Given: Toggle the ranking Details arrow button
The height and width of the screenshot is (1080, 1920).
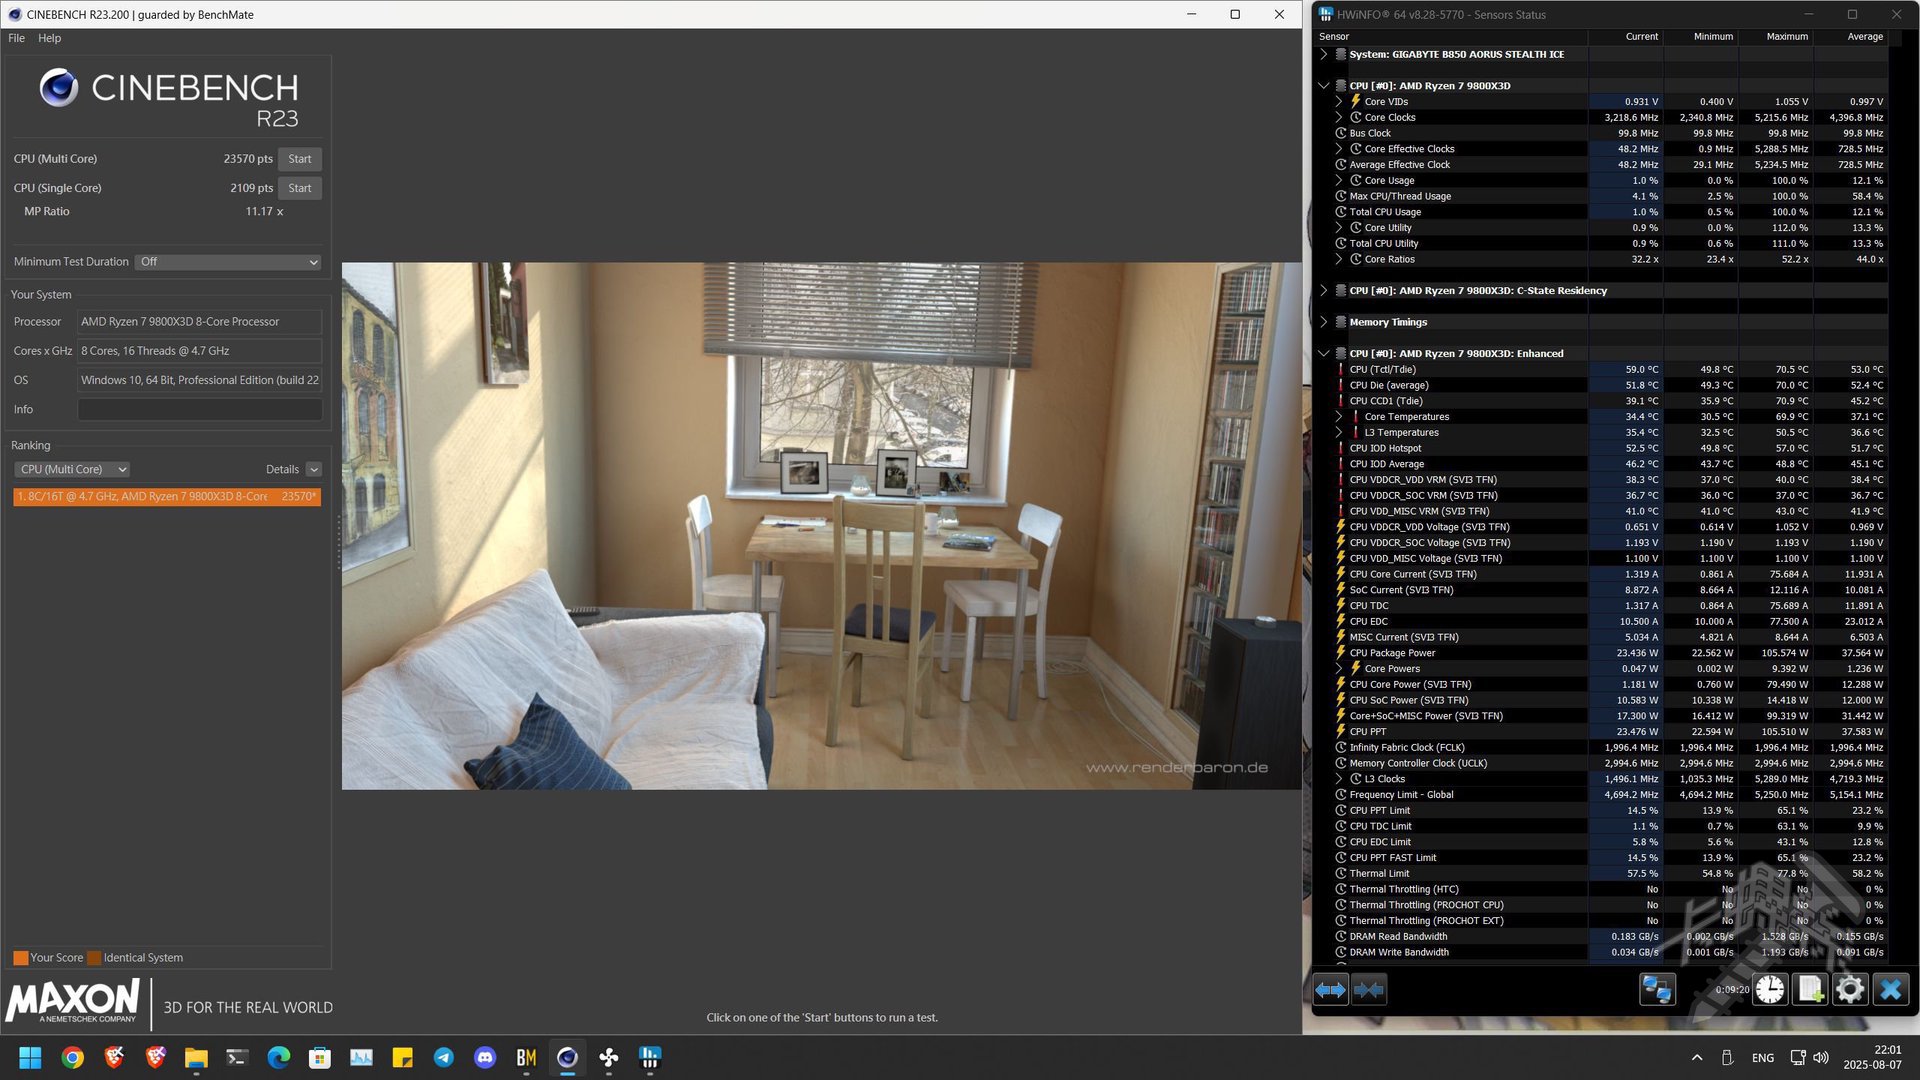Looking at the screenshot, I should (x=314, y=470).
